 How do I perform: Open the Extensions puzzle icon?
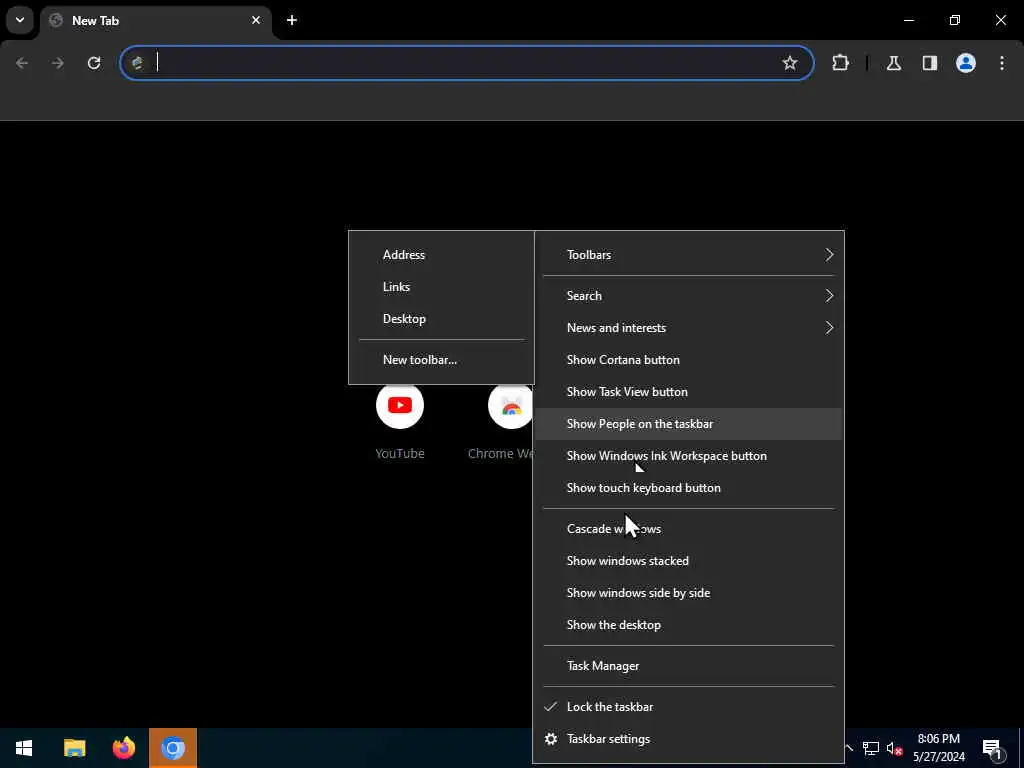840,63
